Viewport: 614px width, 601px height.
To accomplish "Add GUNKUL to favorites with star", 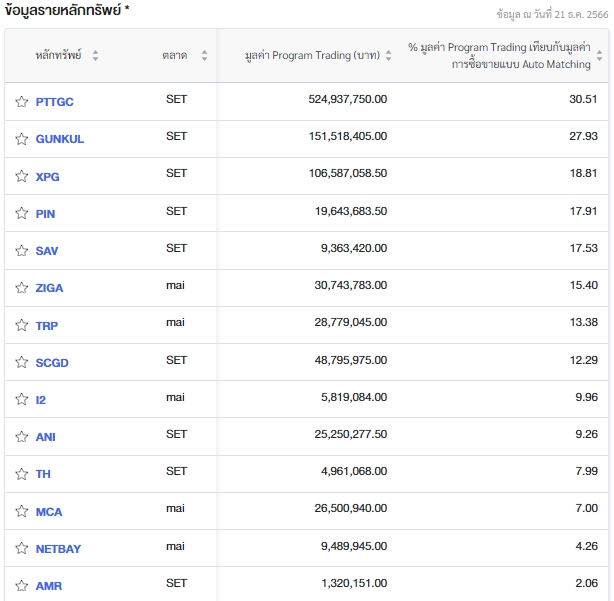I will pyautogui.click(x=22, y=139).
